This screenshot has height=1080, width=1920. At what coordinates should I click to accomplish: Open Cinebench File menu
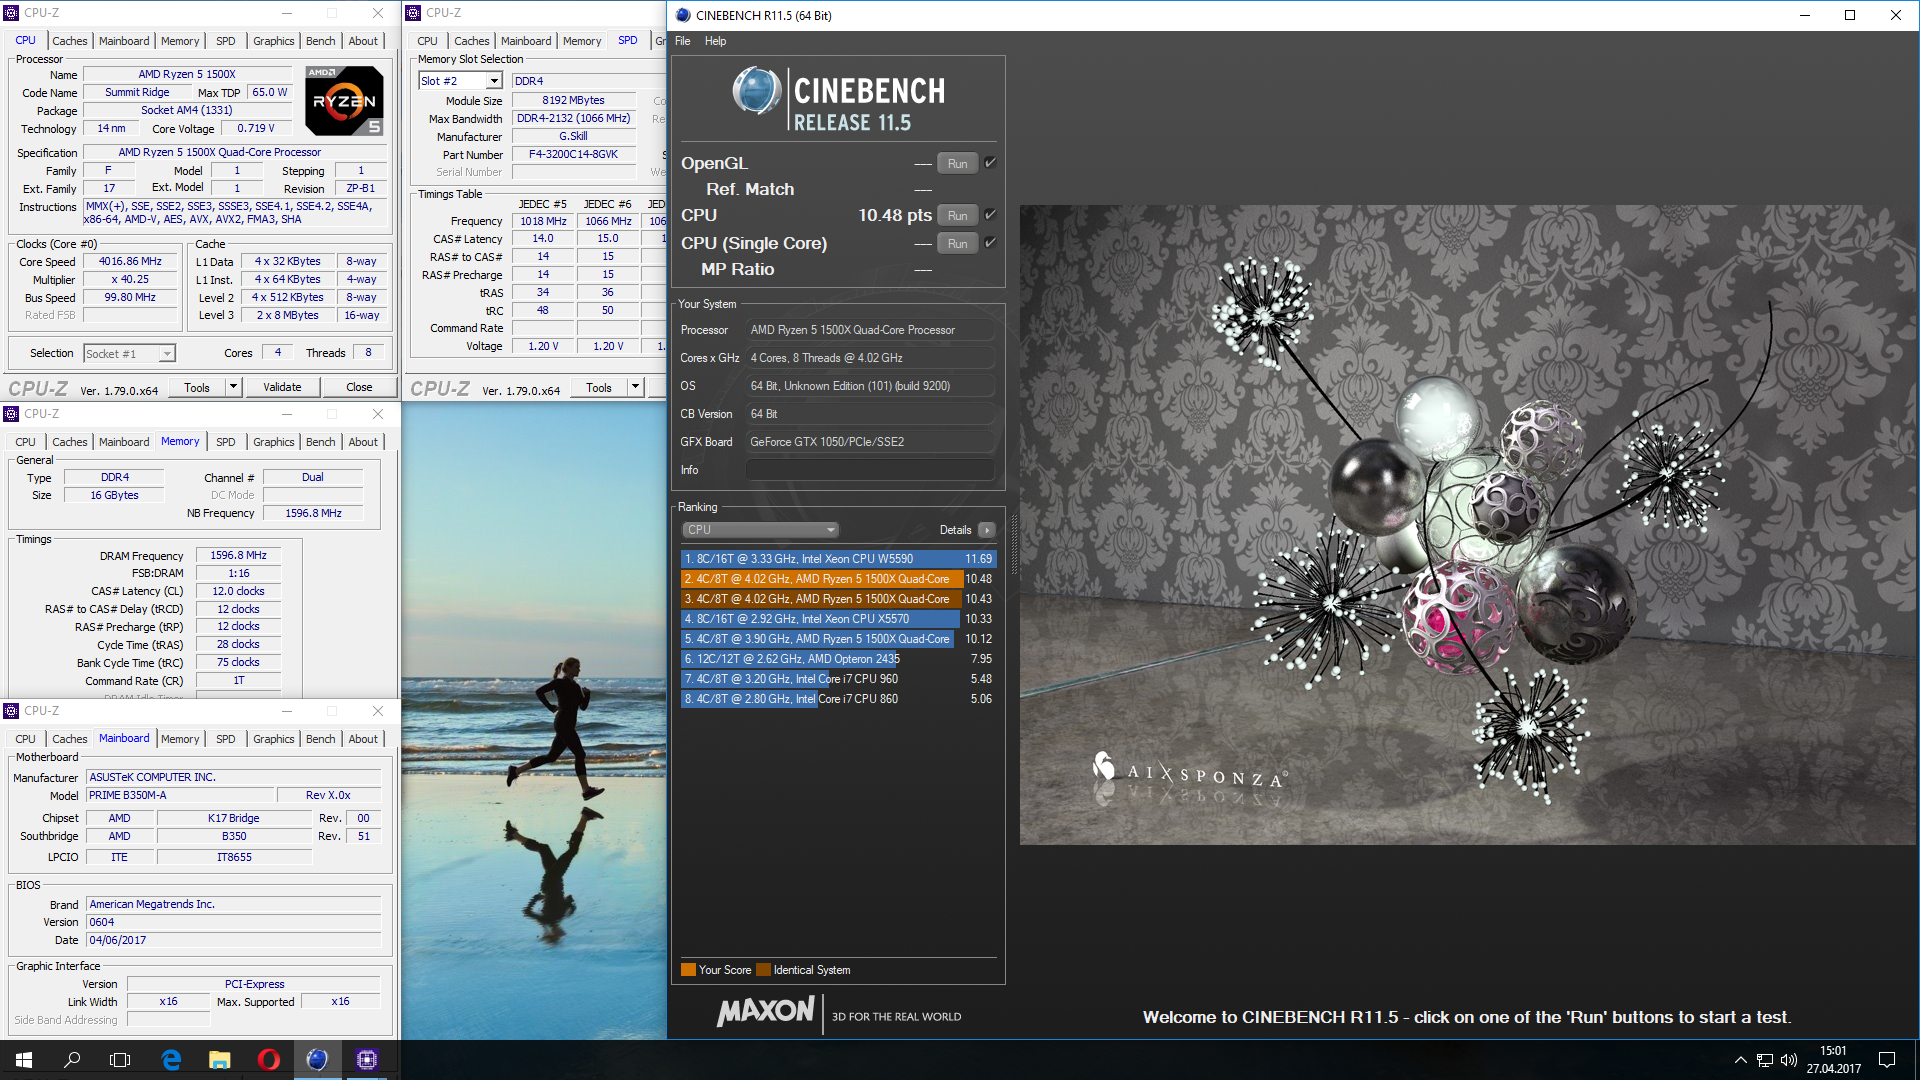[683, 41]
